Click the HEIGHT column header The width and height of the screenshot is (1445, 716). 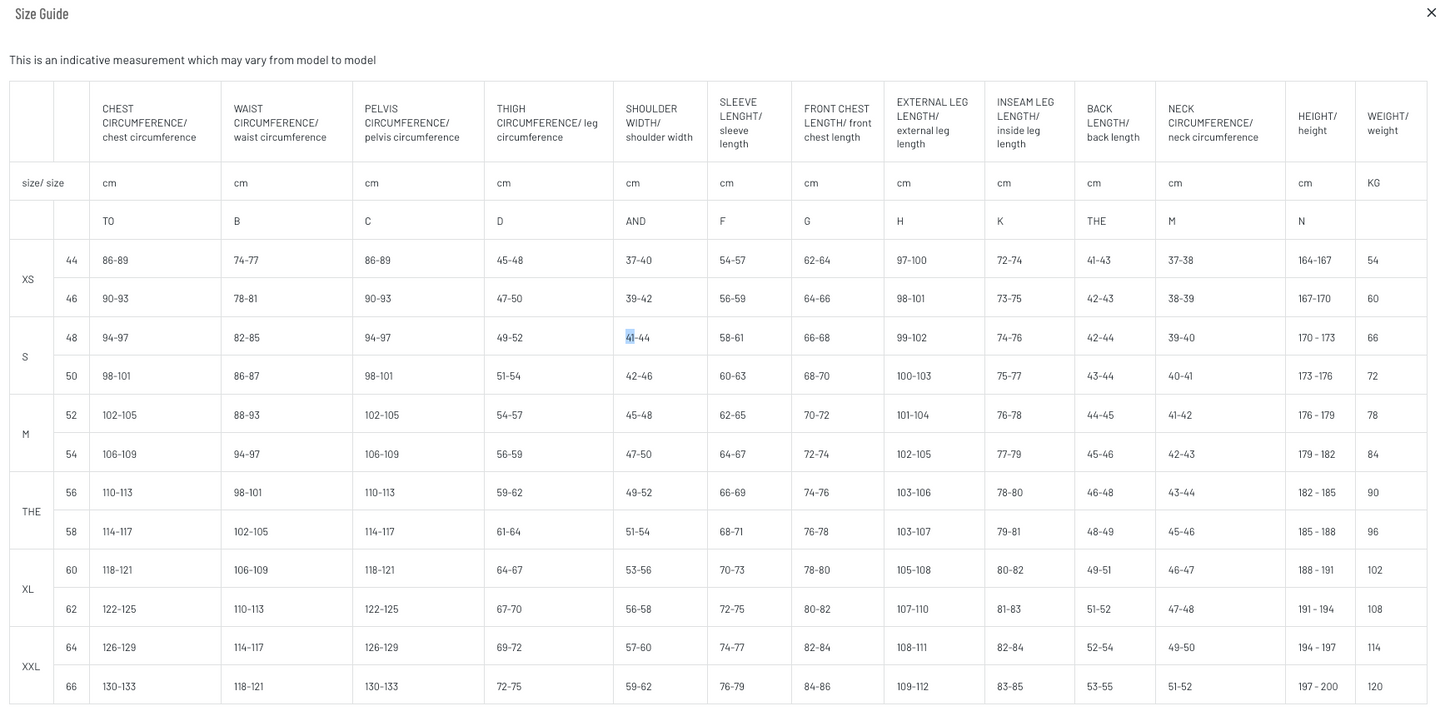click(x=1317, y=123)
